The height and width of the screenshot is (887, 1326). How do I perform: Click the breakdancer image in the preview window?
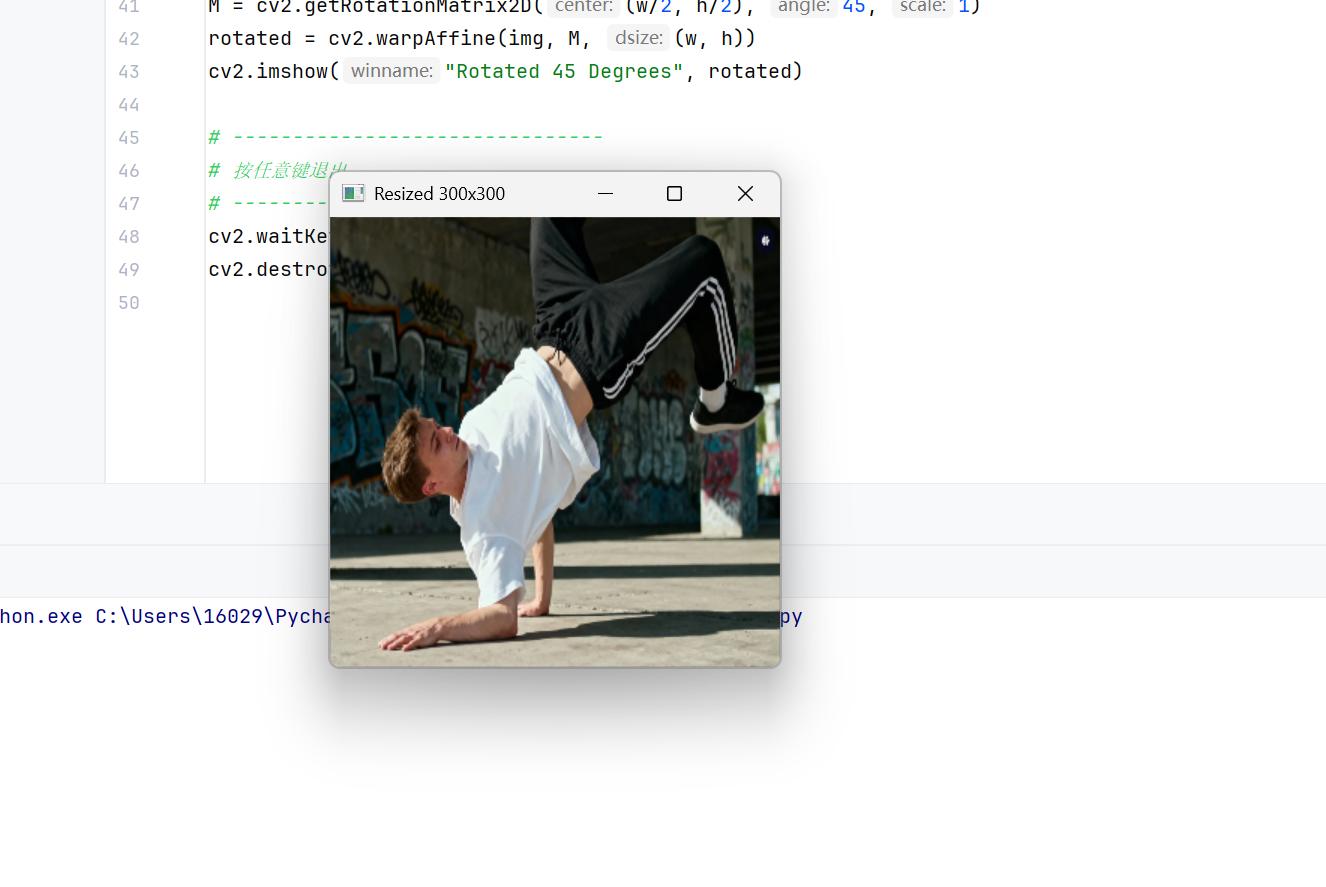pos(555,441)
